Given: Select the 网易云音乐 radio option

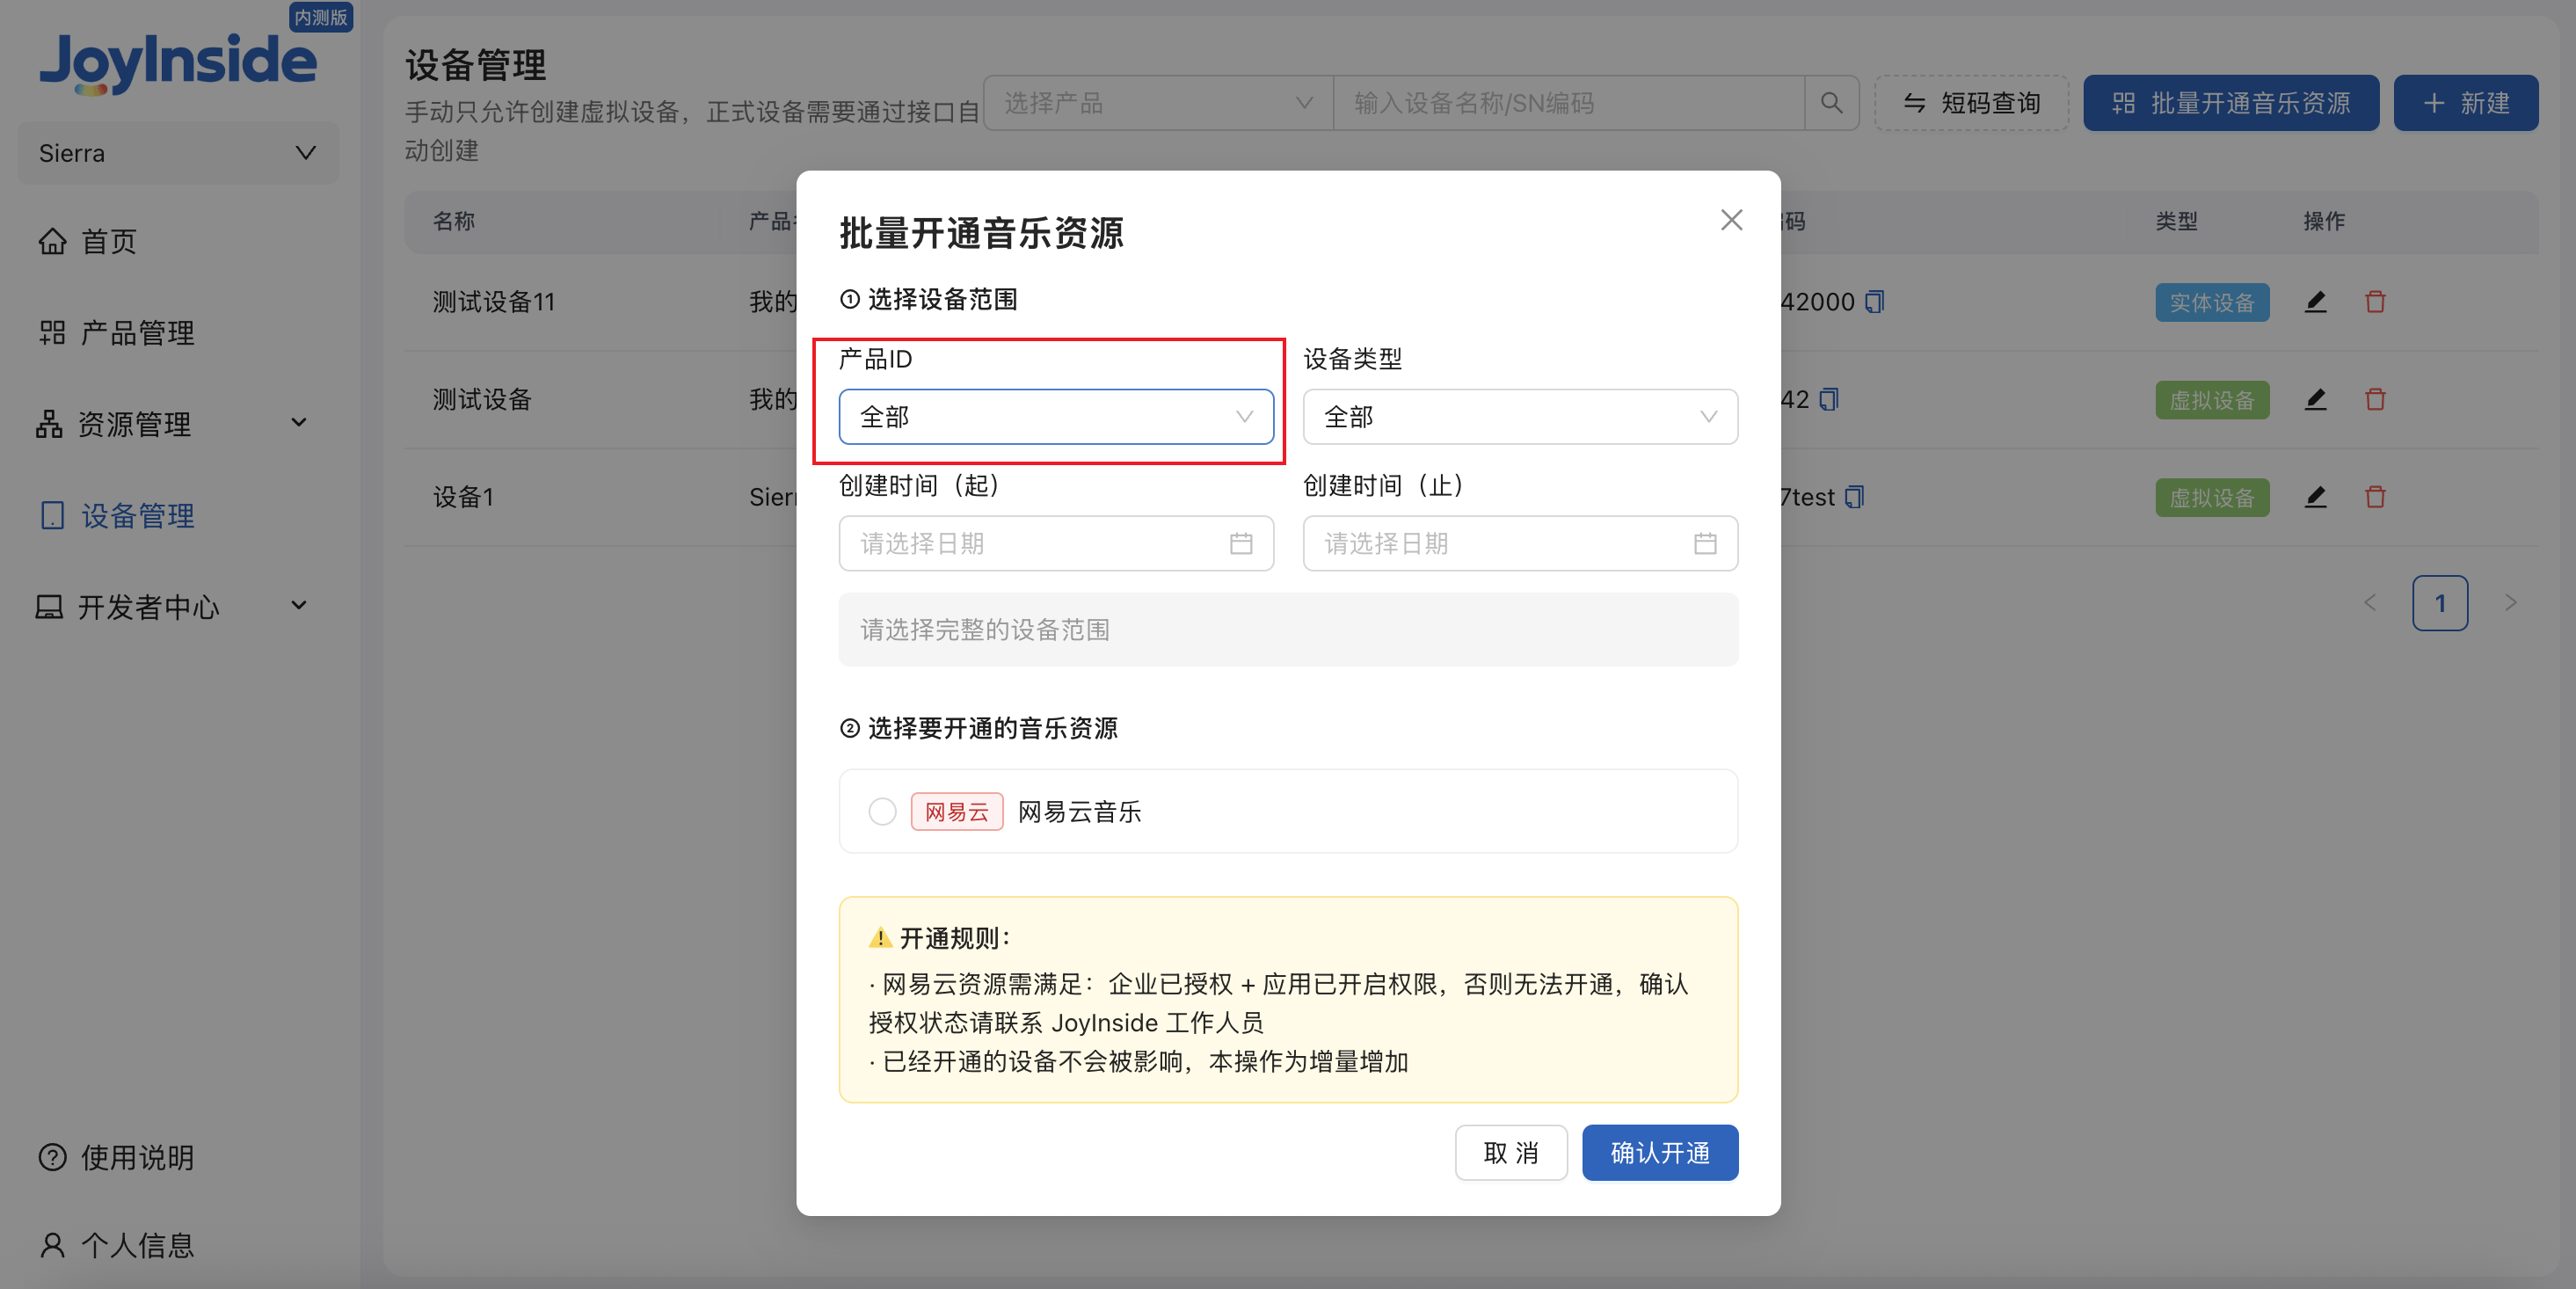Looking at the screenshot, I should pos(882,811).
